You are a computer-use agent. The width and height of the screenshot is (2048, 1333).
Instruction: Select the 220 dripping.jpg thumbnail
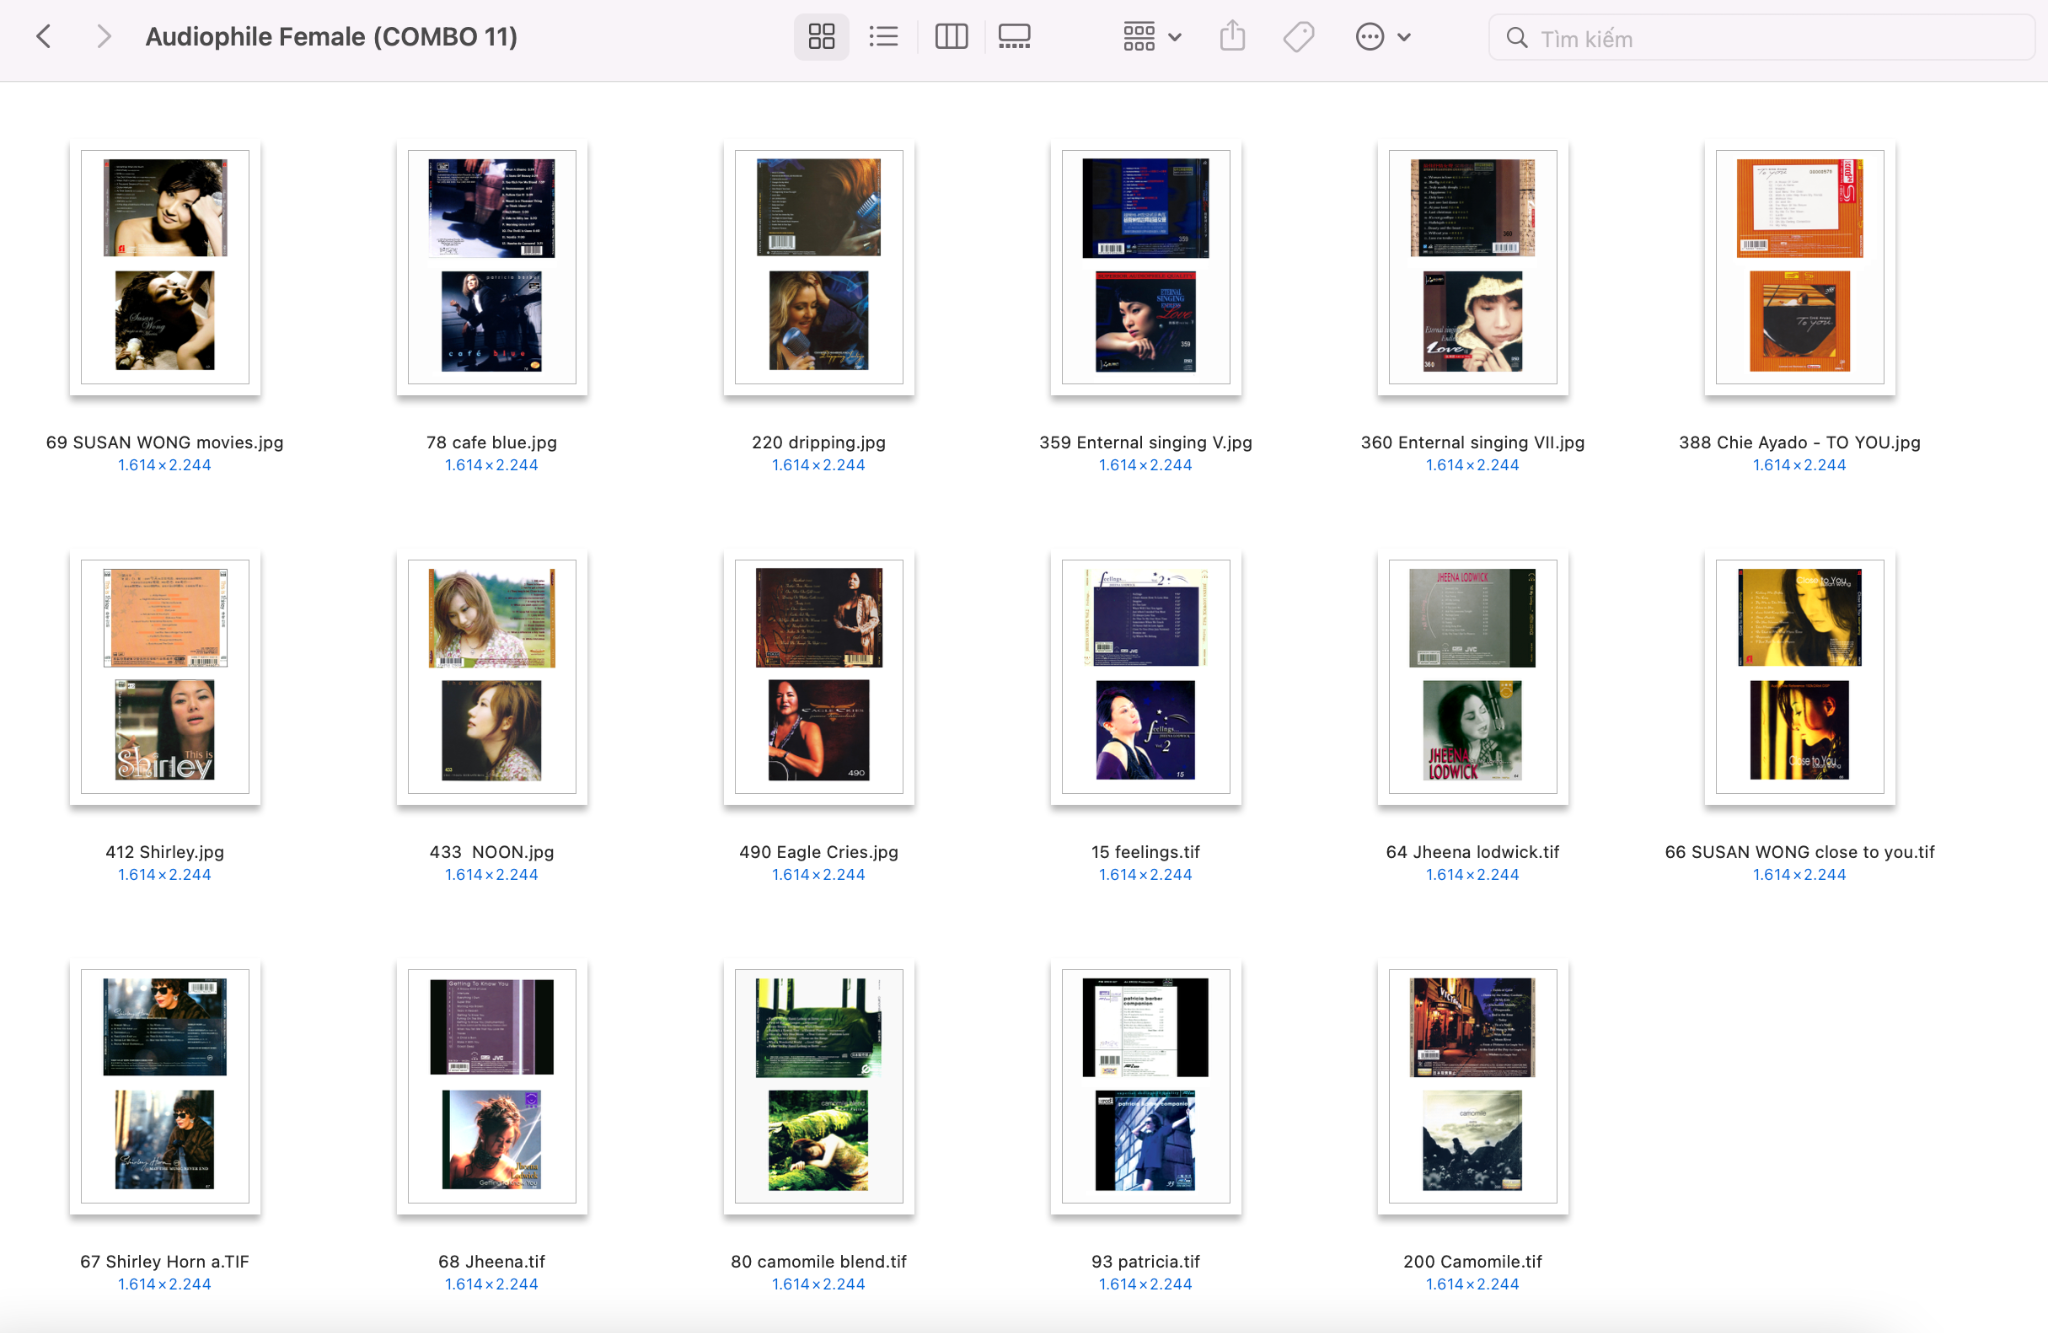pyautogui.click(x=819, y=267)
